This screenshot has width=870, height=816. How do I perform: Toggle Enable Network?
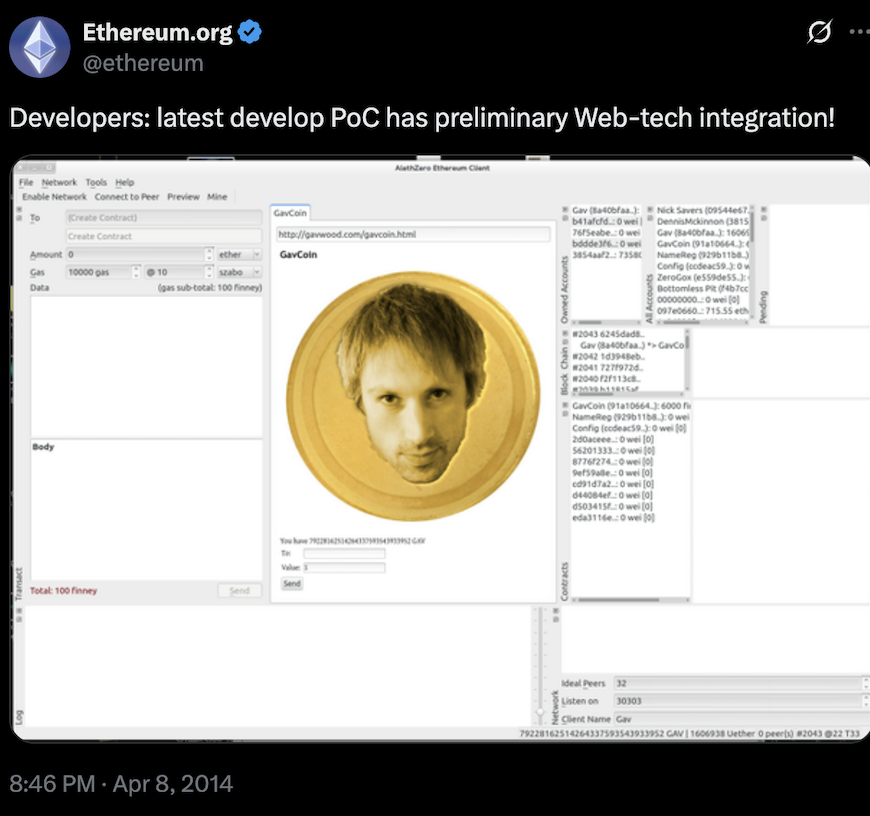tap(53, 197)
